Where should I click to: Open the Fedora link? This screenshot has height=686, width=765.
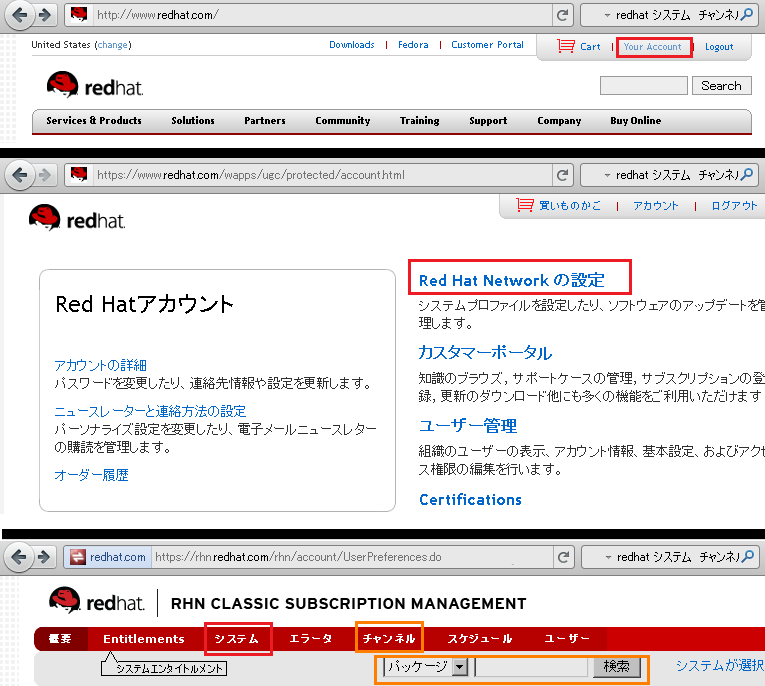tap(413, 45)
